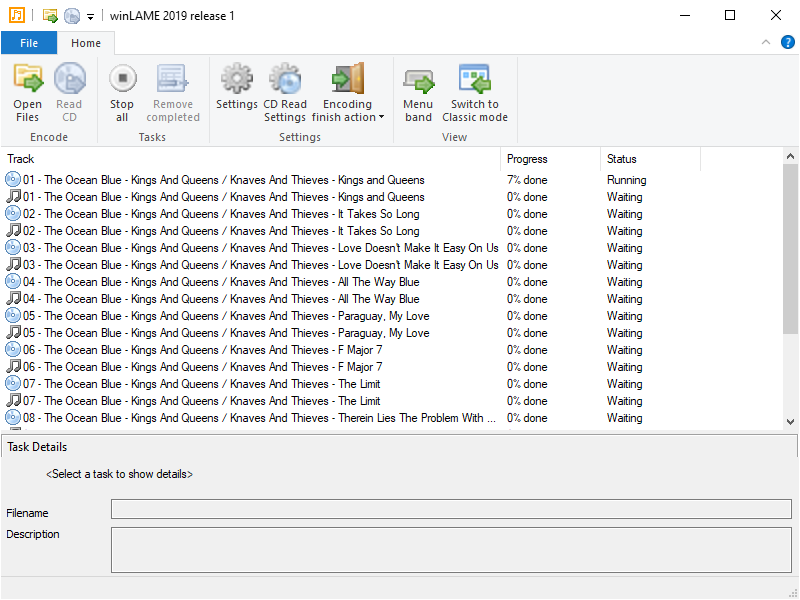Collapse the ribbon with the chevron
Viewport: 800px width, 600px height.
(766, 42)
